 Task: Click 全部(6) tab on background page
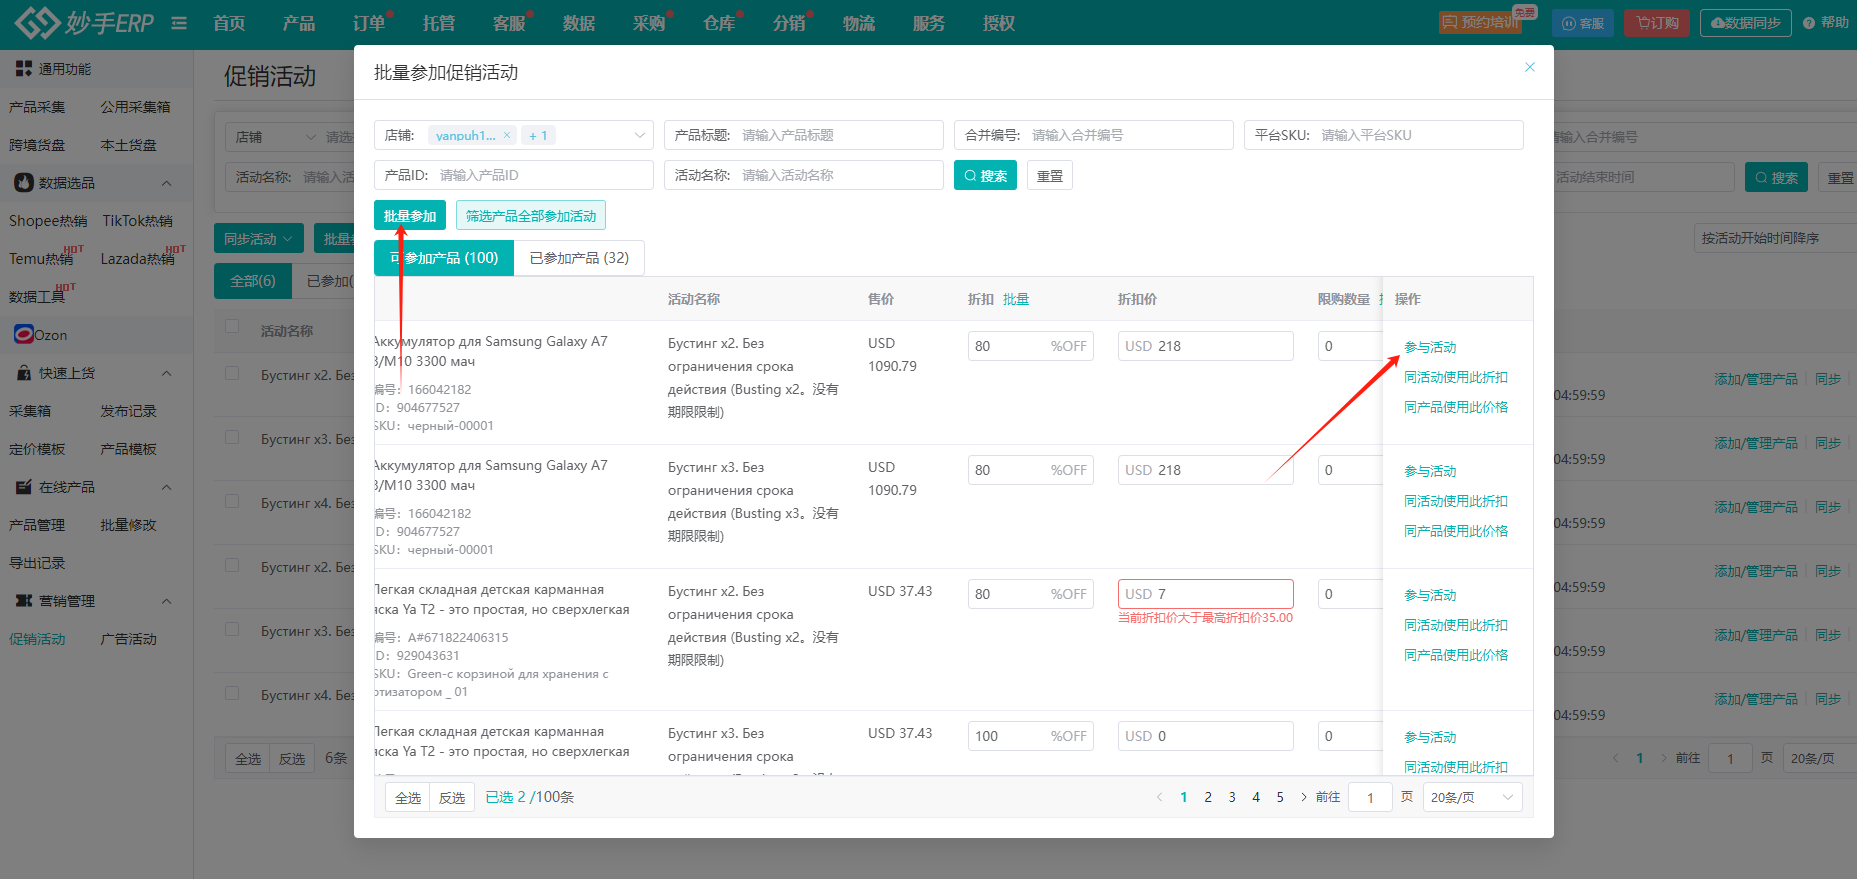tap(253, 281)
